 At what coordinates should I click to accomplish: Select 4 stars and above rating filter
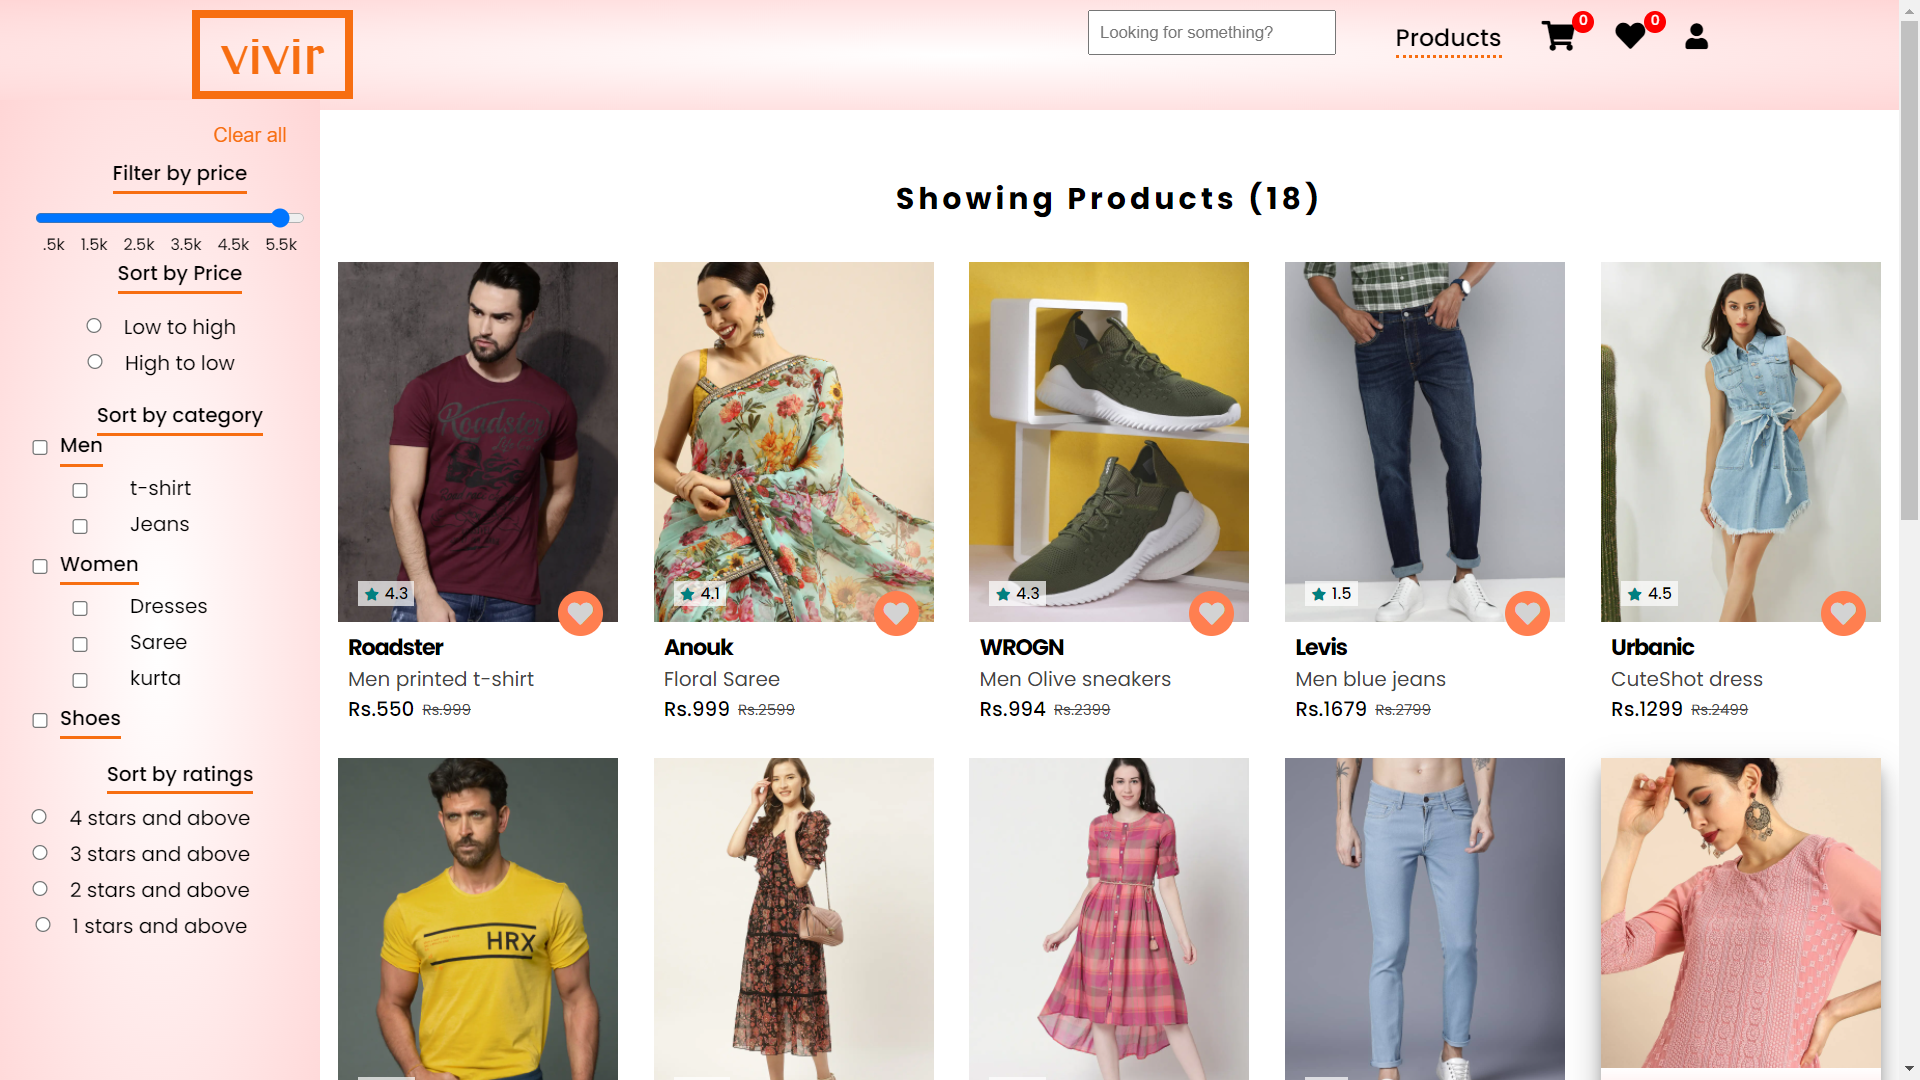coord(40,816)
